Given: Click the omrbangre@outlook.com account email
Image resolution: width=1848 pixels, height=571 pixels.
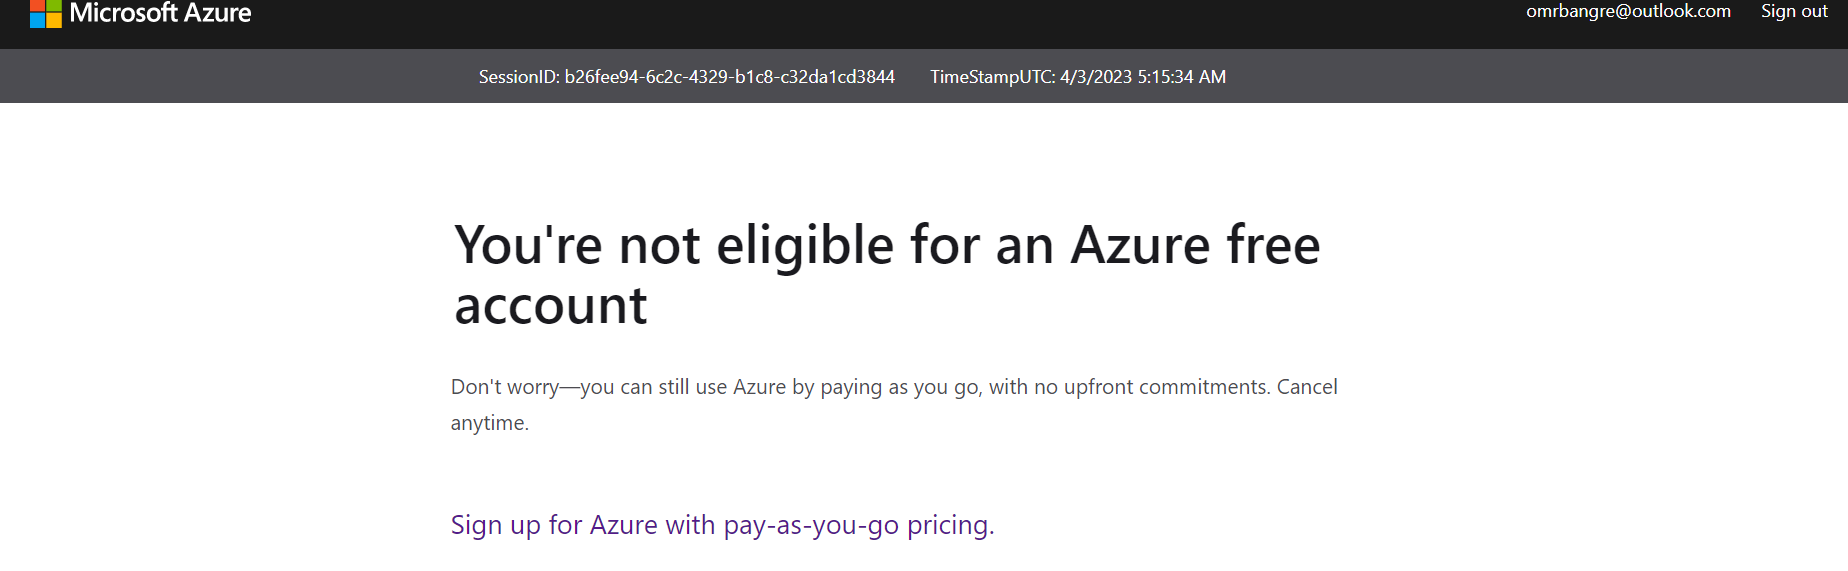Looking at the screenshot, I should tap(1627, 11).
